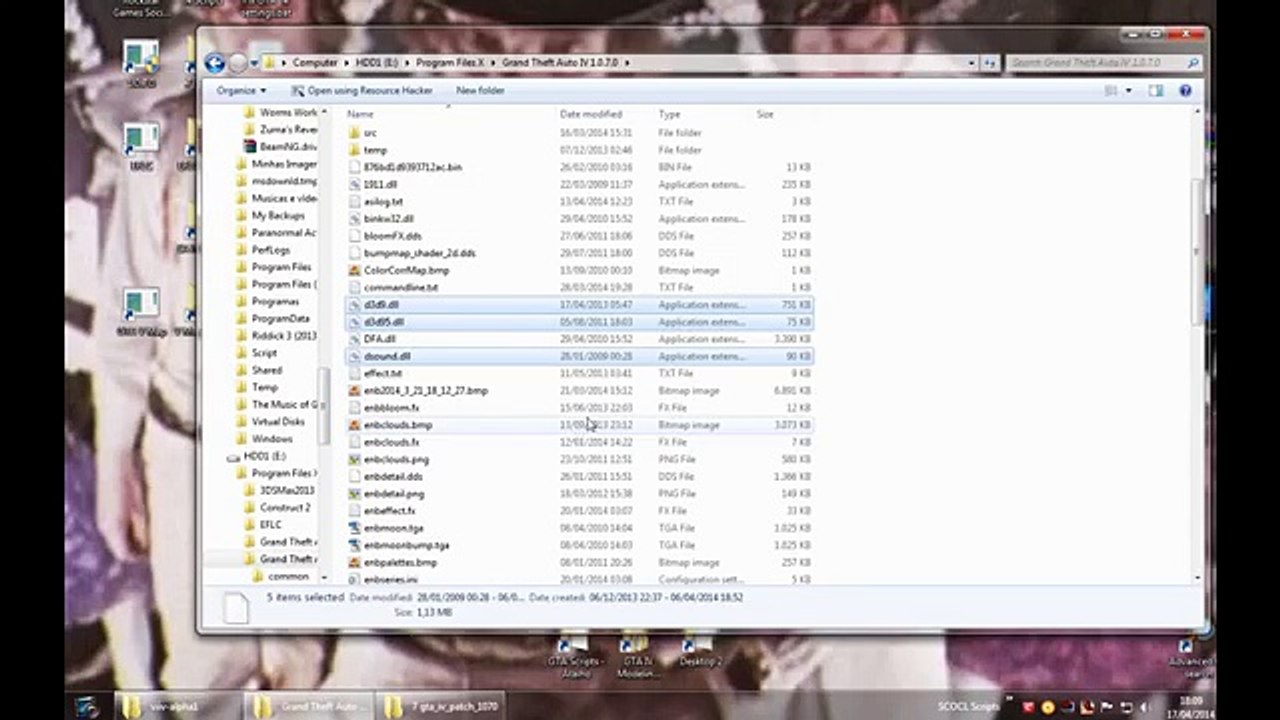The image size is (1280, 720).
Task: Open Construct 2 in the navigation tree
Action: pos(285,507)
